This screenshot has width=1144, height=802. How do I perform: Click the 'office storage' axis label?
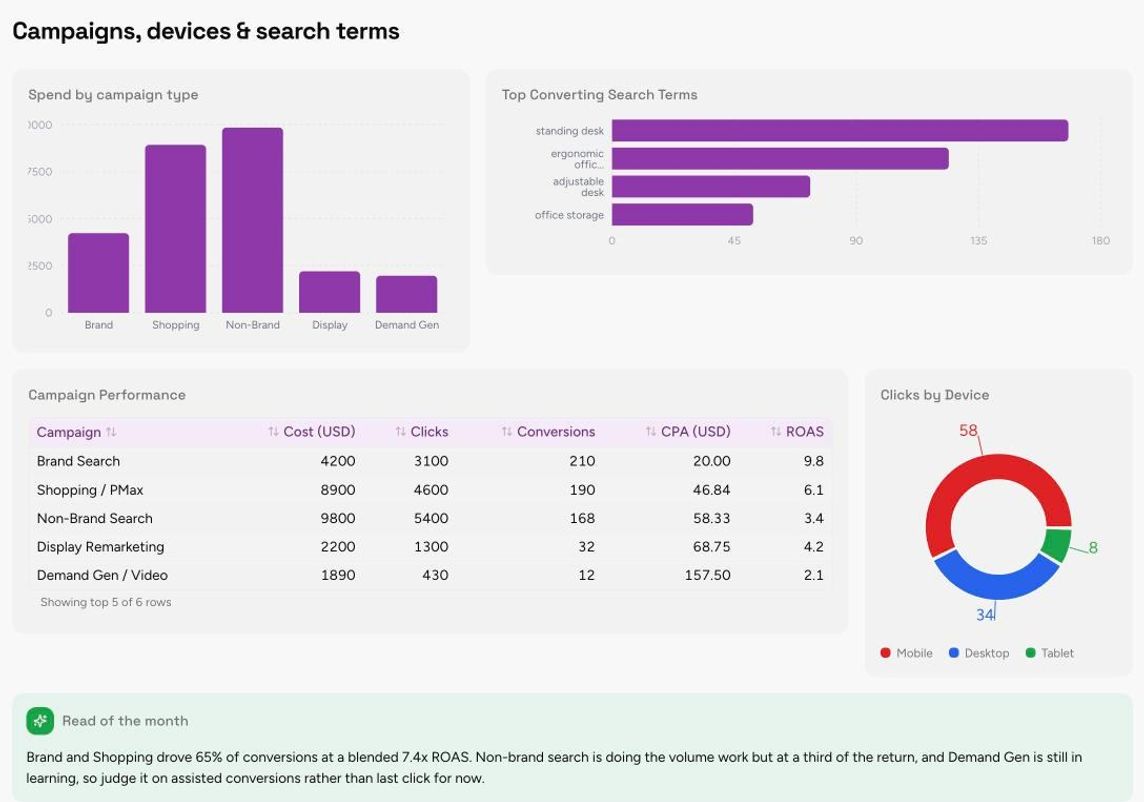569,215
